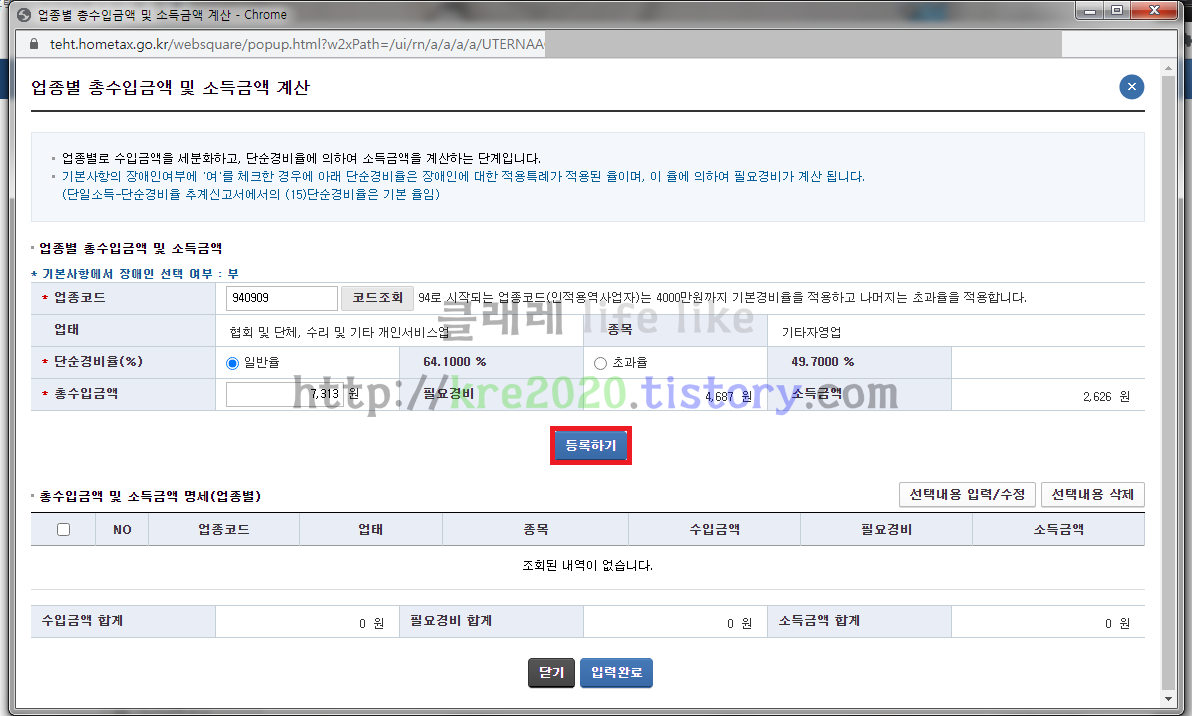Screen dimensions: 1192x716
Task: Click the 등록하기 button
Action: pyautogui.click(x=591, y=445)
